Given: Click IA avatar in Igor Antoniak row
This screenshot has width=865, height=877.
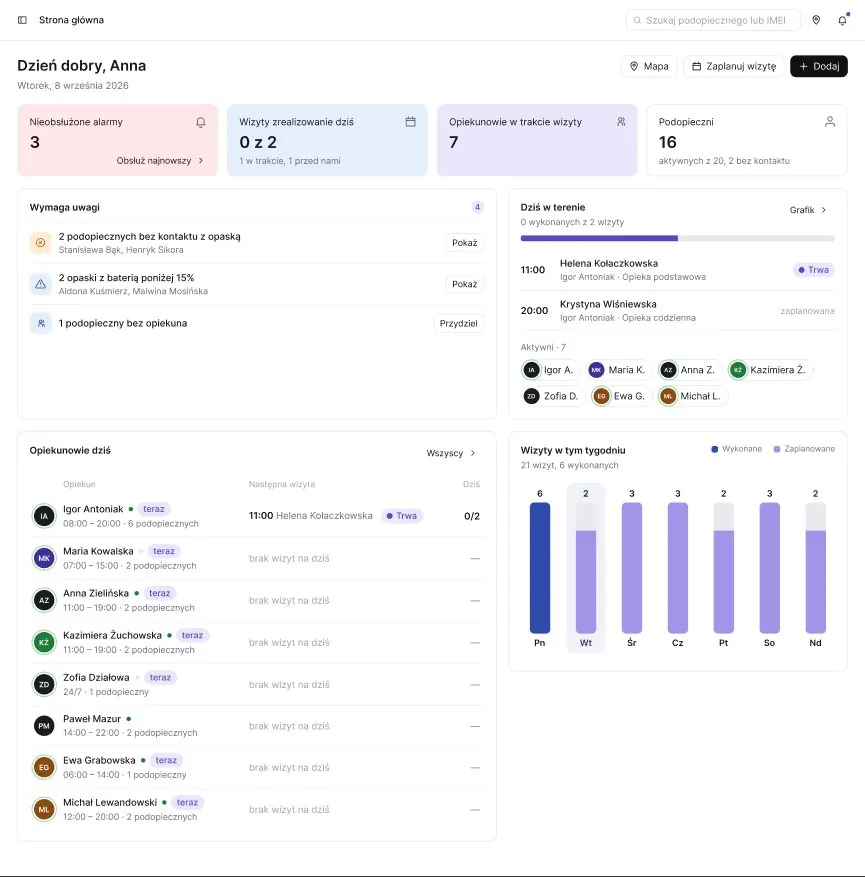Looking at the screenshot, I should (44, 516).
